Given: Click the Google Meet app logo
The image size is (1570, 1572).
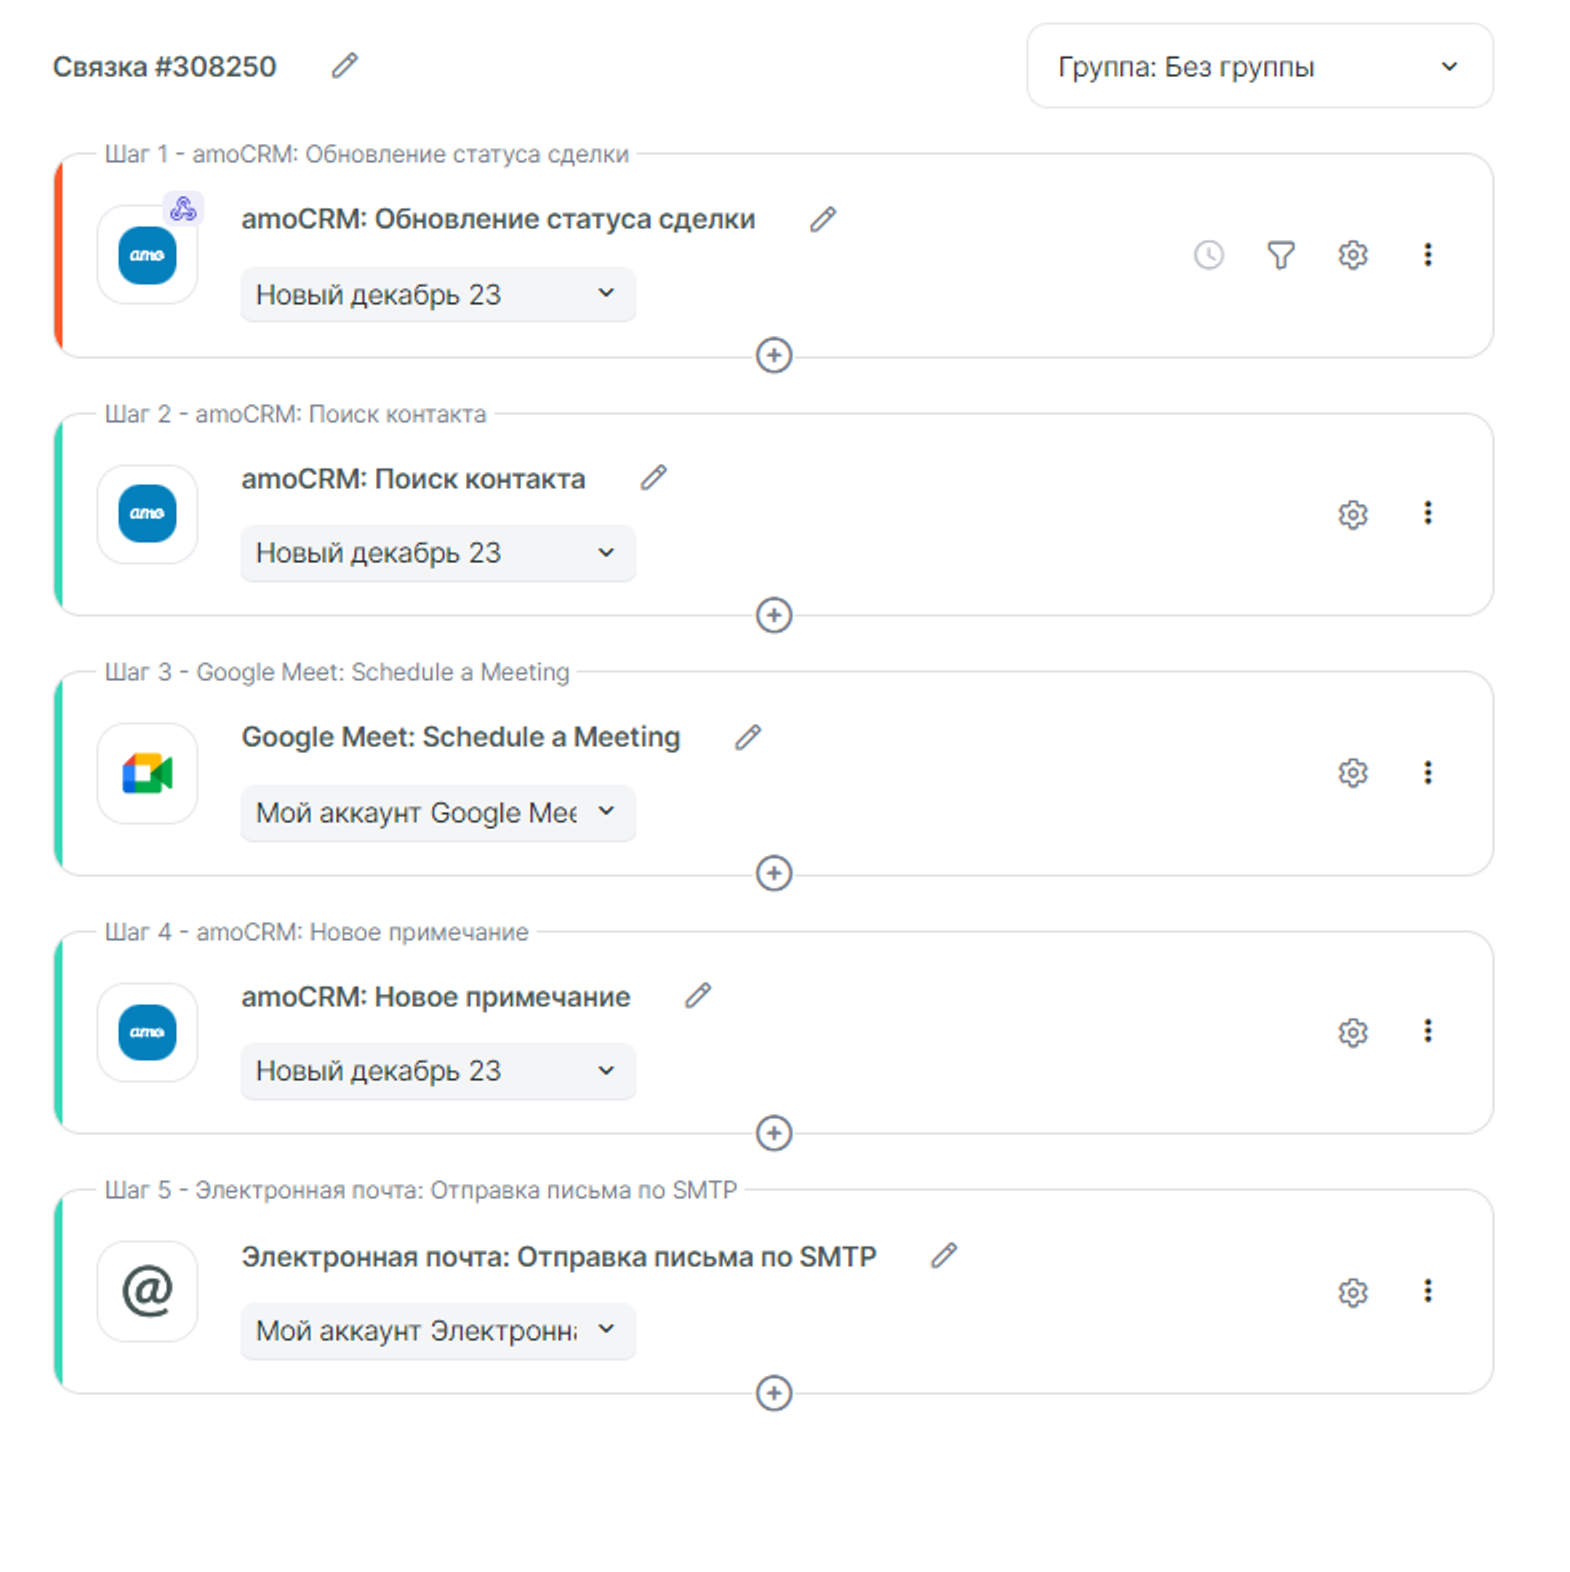Looking at the screenshot, I should pos(147,773).
